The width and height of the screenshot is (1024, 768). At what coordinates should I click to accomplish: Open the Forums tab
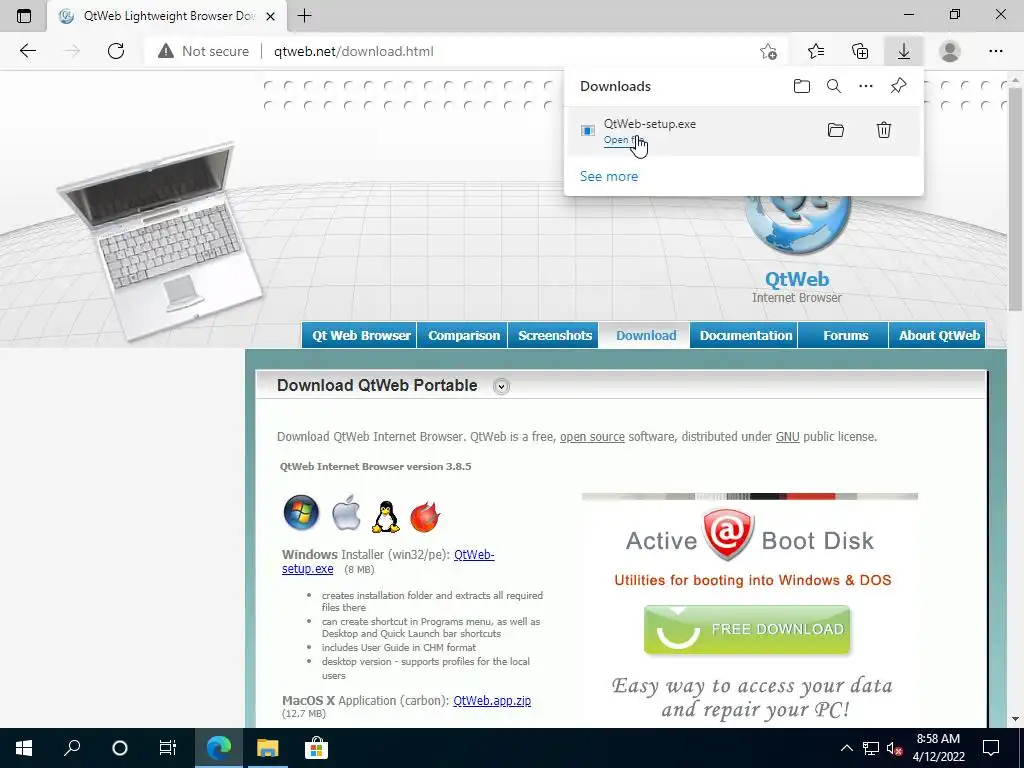tap(845, 335)
